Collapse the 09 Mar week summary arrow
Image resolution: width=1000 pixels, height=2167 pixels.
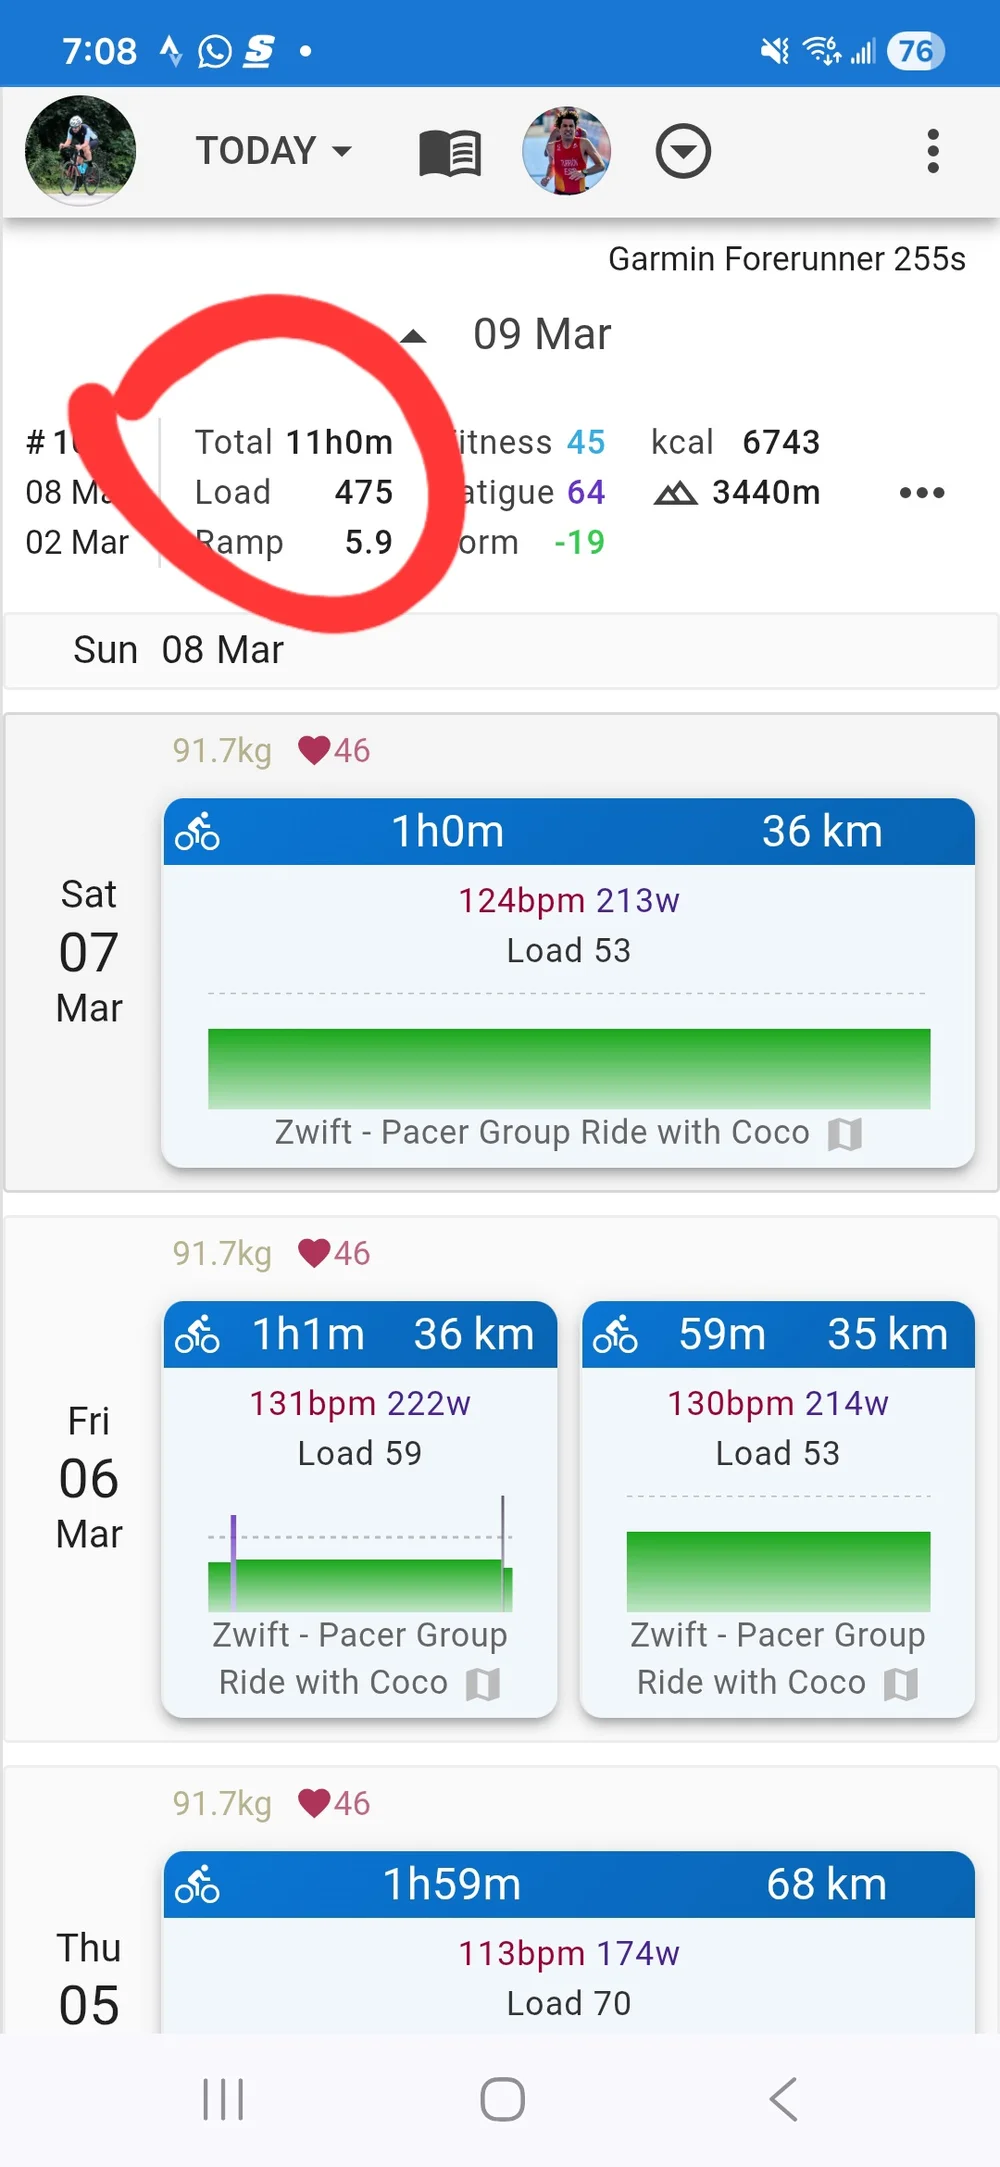pos(413,336)
